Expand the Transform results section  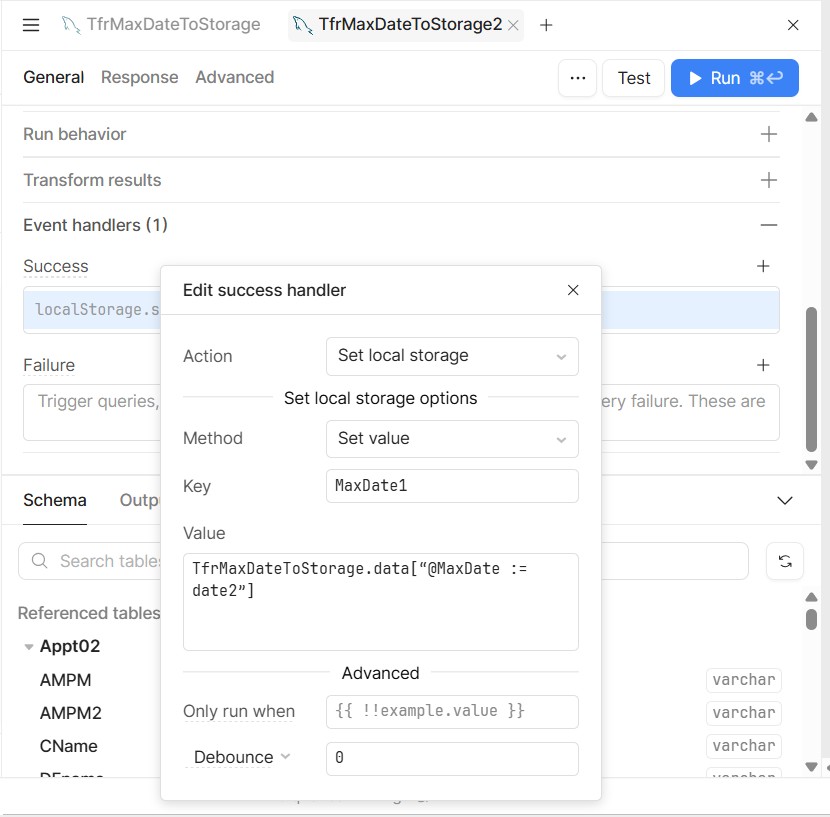coord(768,180)
